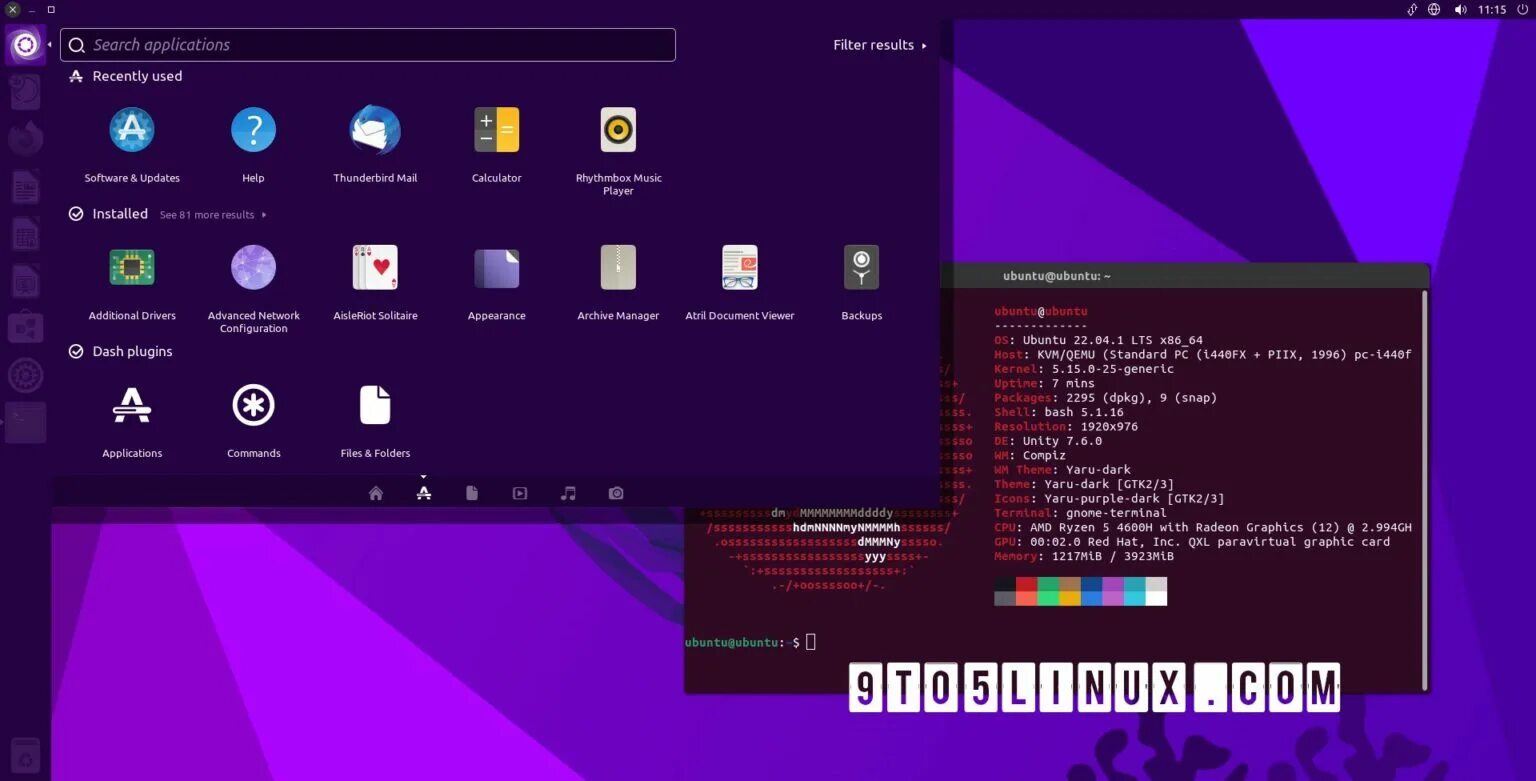
Task: Open LibreOffice Calc from the launcher
Action: pos(26,234)
